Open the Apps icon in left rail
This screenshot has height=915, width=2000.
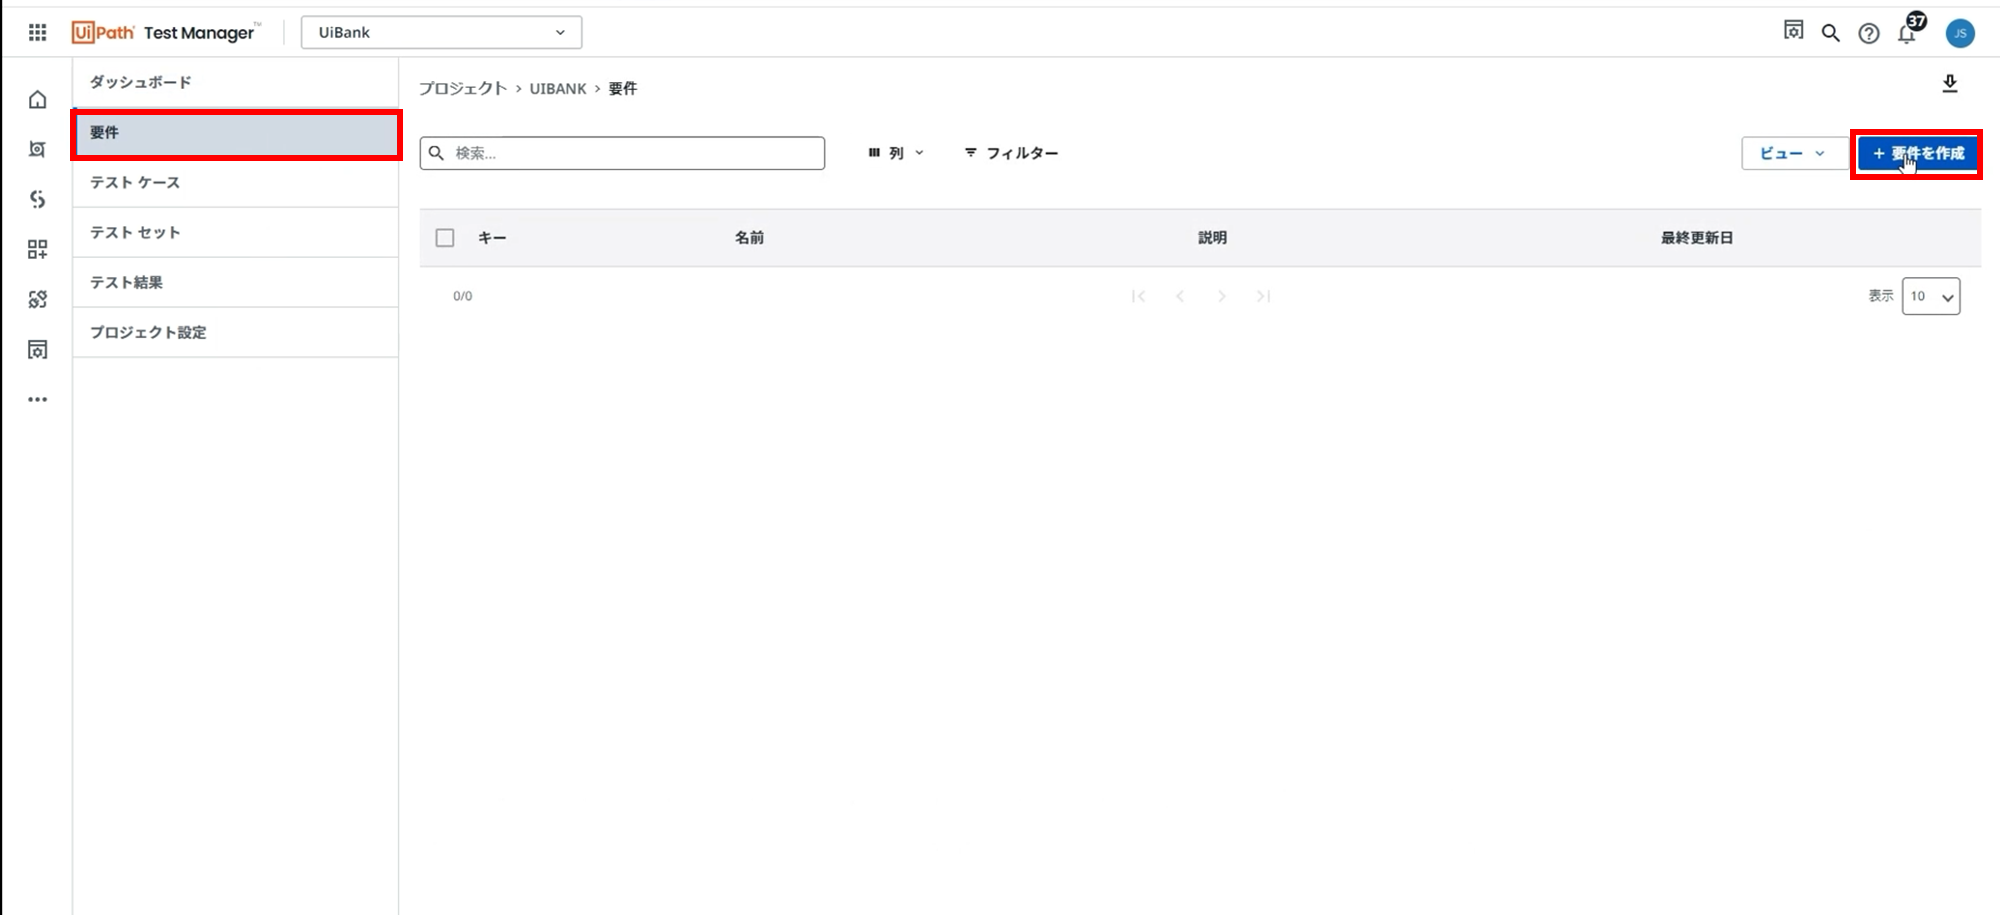click(x=37, y=250)
